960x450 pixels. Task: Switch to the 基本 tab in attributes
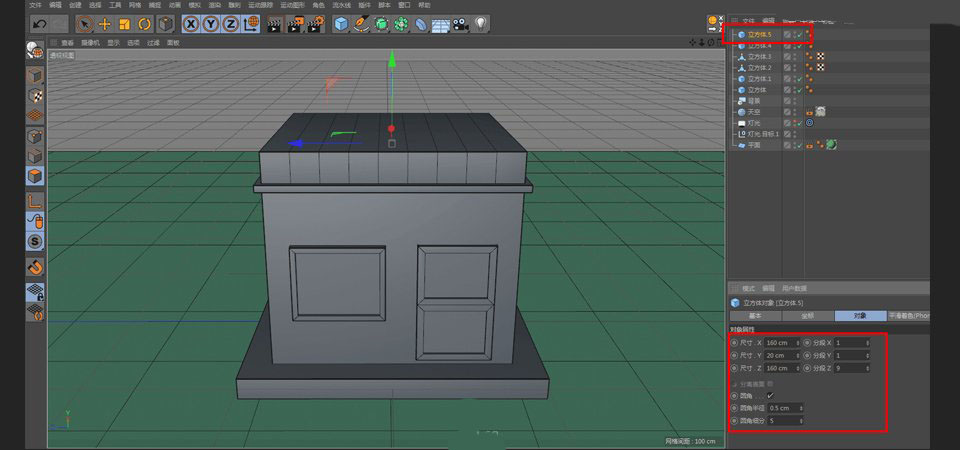(755, 315)
